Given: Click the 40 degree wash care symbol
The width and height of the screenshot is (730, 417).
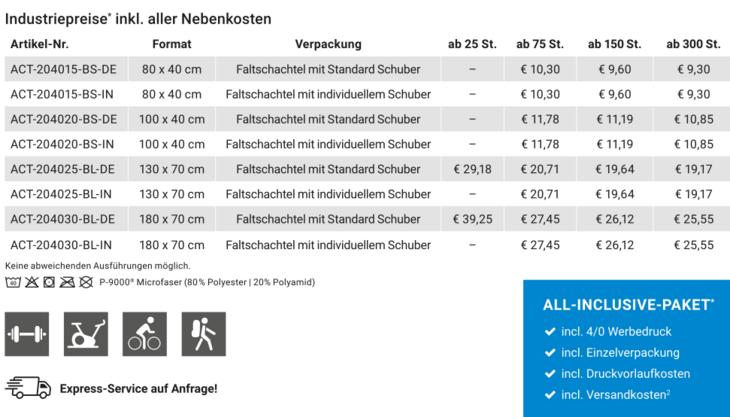Looking at the screenshot, I should 13,282.
